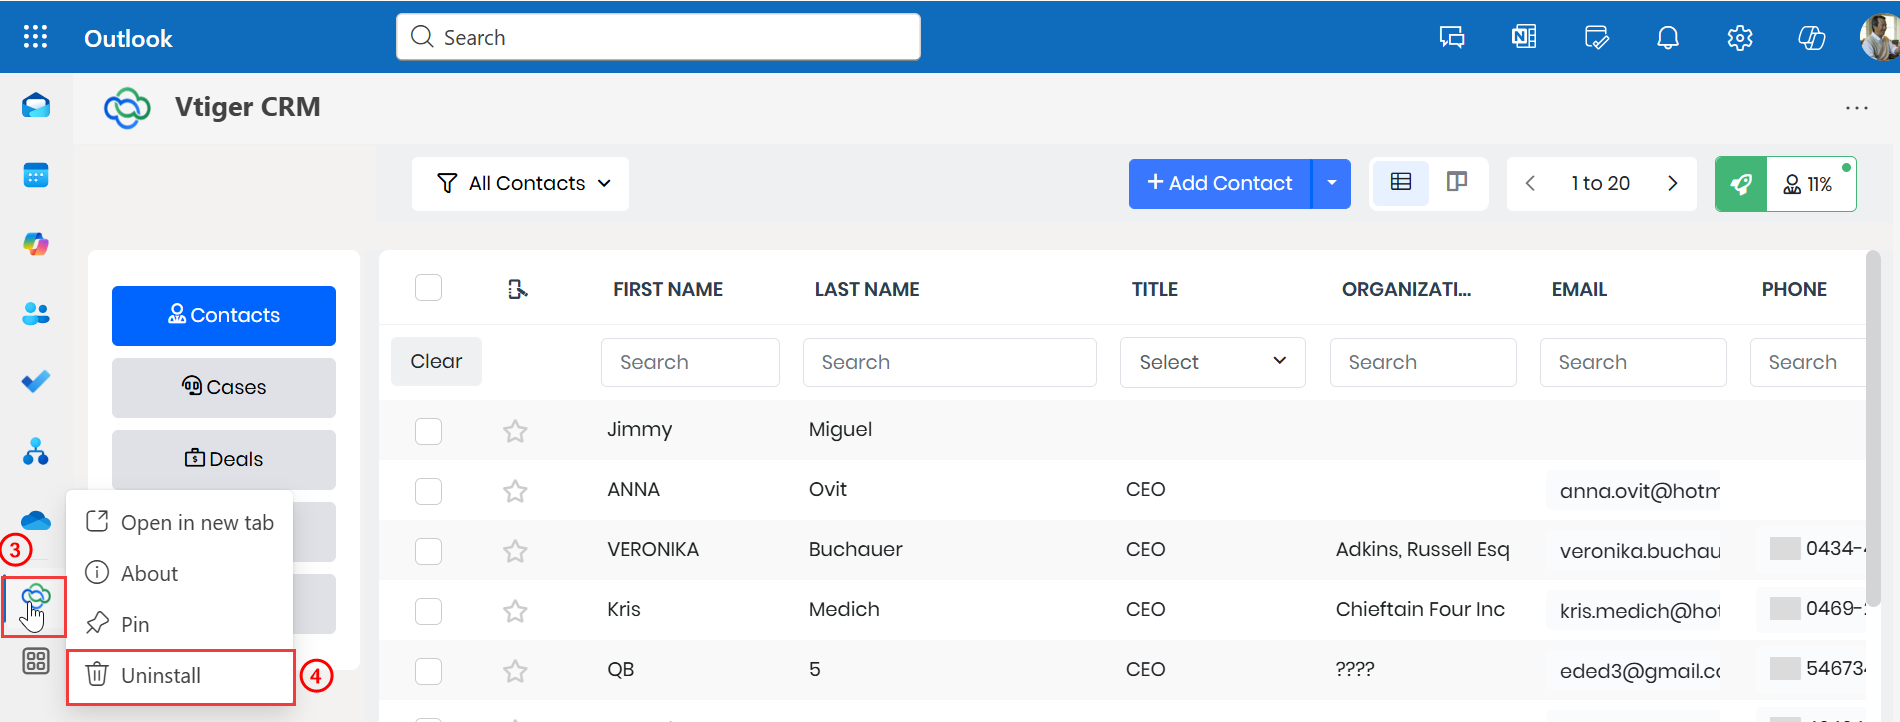Image resolution: width=1900 pixels, height=722 pixels.
Task: Open More apps grid icon
Action: [36, 661]
